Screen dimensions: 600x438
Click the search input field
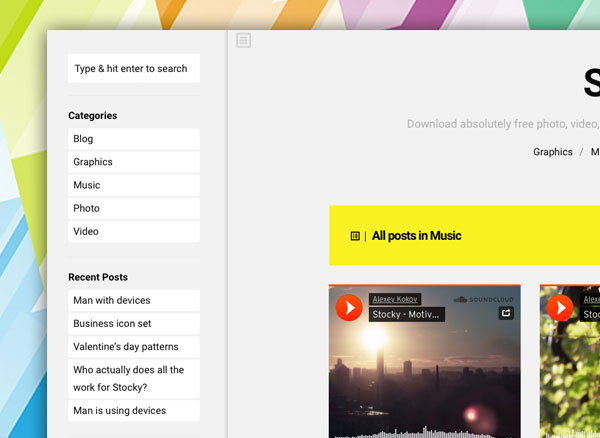[134, 68]
